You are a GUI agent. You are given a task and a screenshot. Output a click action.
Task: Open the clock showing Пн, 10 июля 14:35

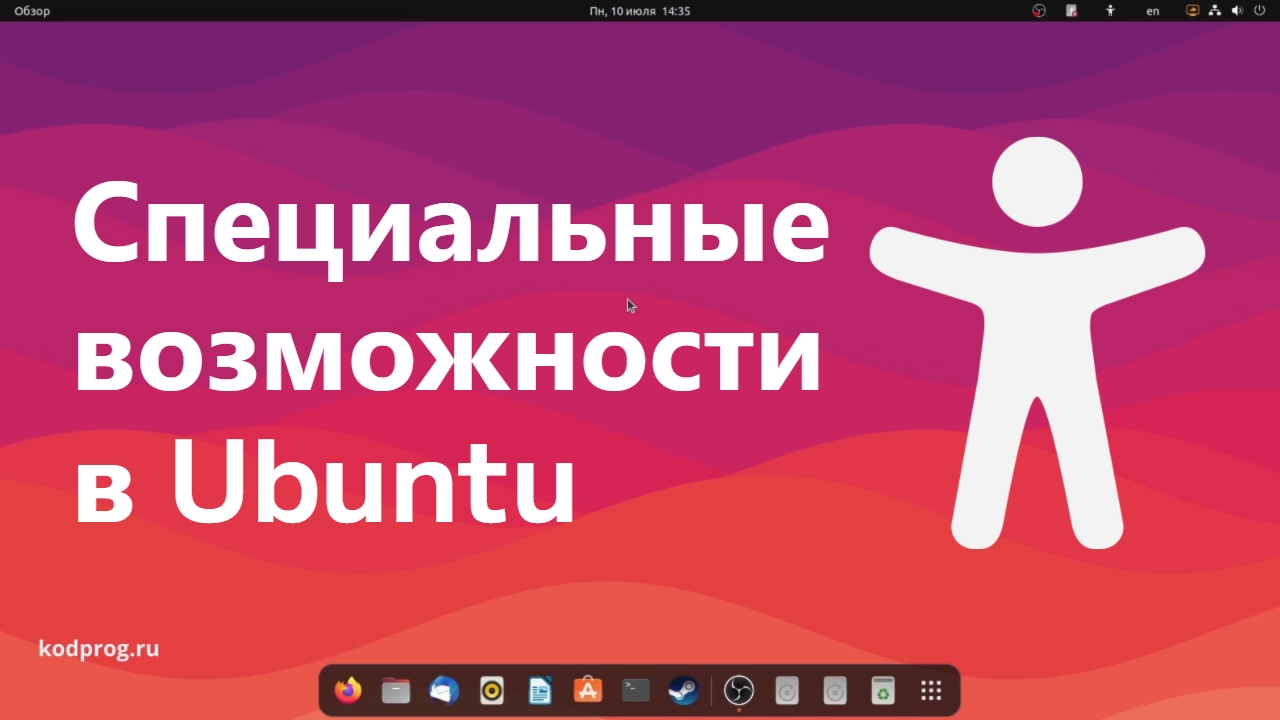pyautogui.click(x=640, y=11)
